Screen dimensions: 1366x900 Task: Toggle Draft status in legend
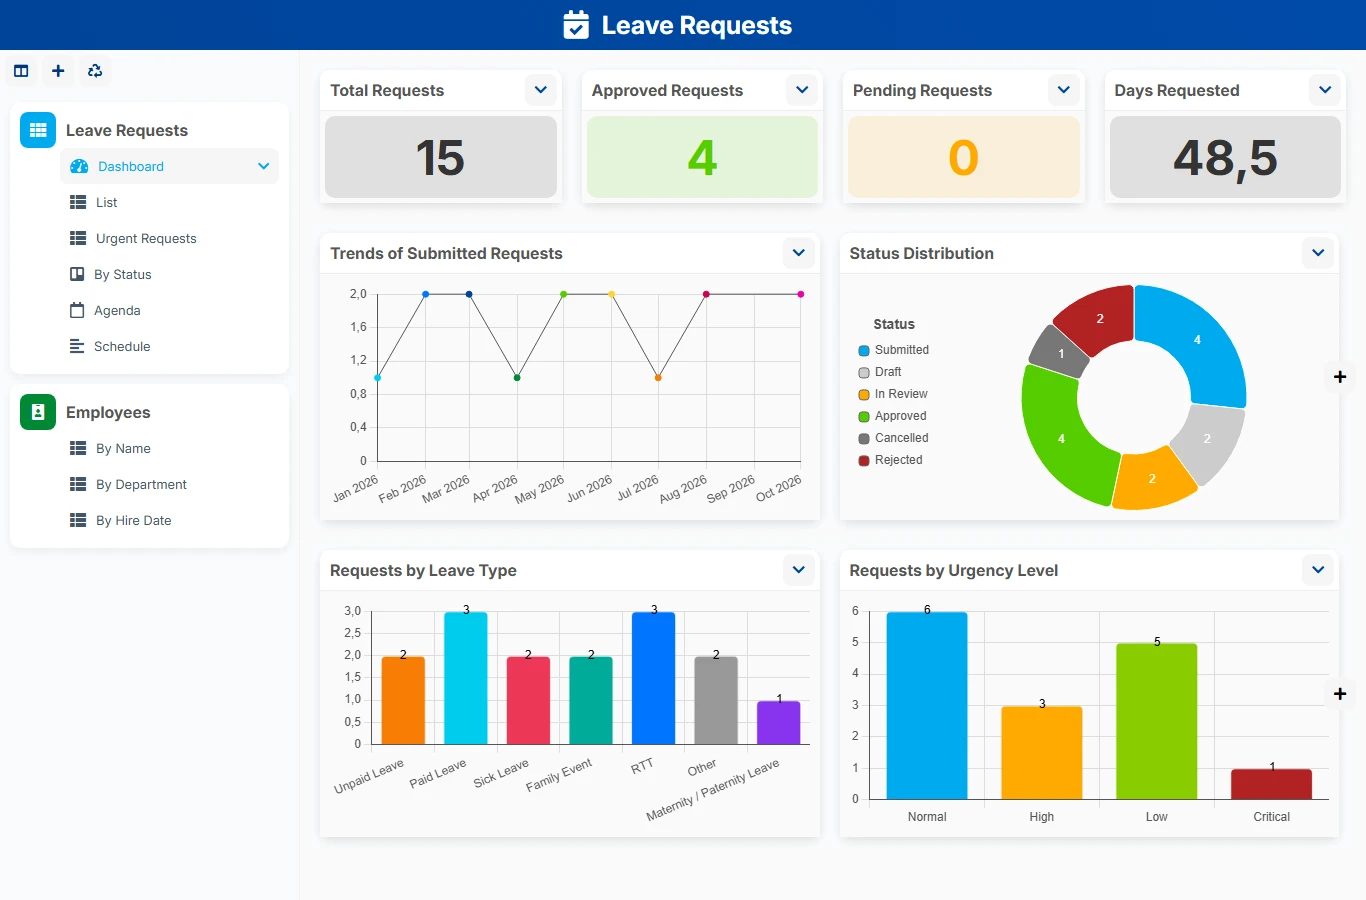[x=880, y=372]
